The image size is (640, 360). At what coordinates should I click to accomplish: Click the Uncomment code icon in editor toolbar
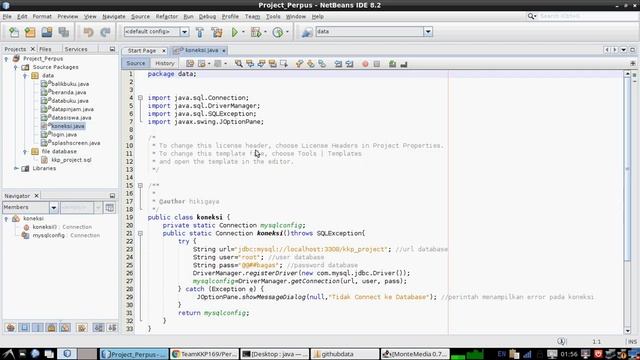(x=404, y=64)
